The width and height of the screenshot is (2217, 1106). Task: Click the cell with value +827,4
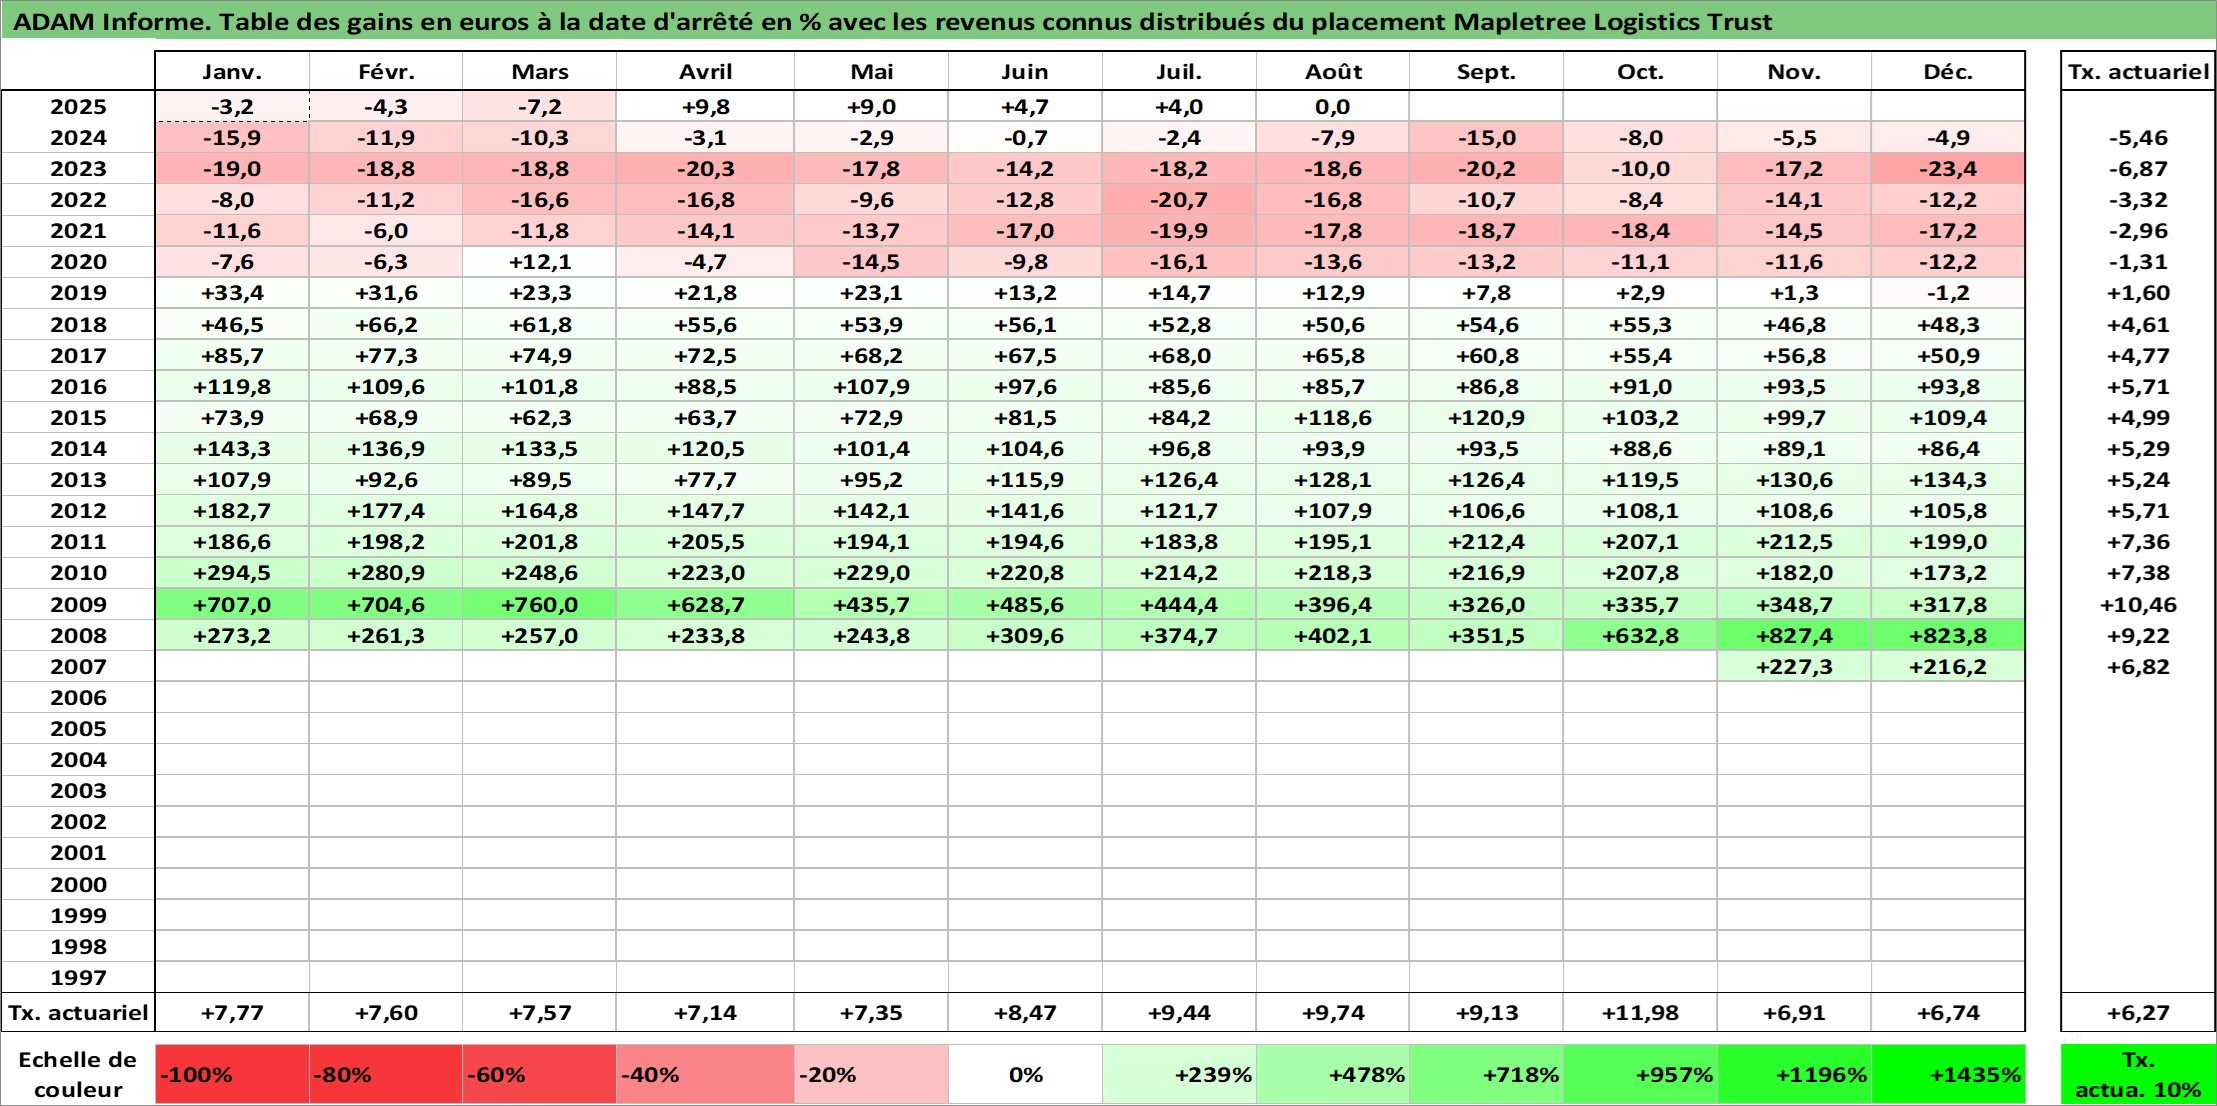click(1794, 635)
